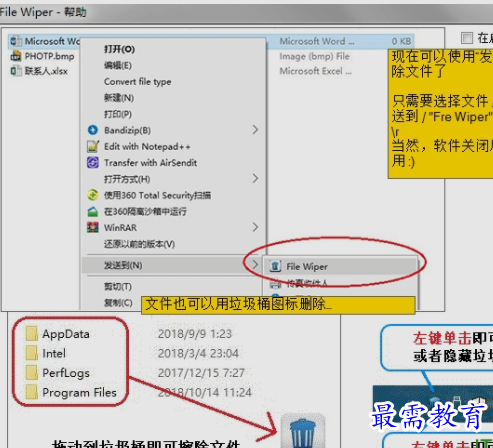Click the 联系人.xlsx Excel file icon
Image resolution: width=493 pixels, height=448 pixels.
coord(16,71)
